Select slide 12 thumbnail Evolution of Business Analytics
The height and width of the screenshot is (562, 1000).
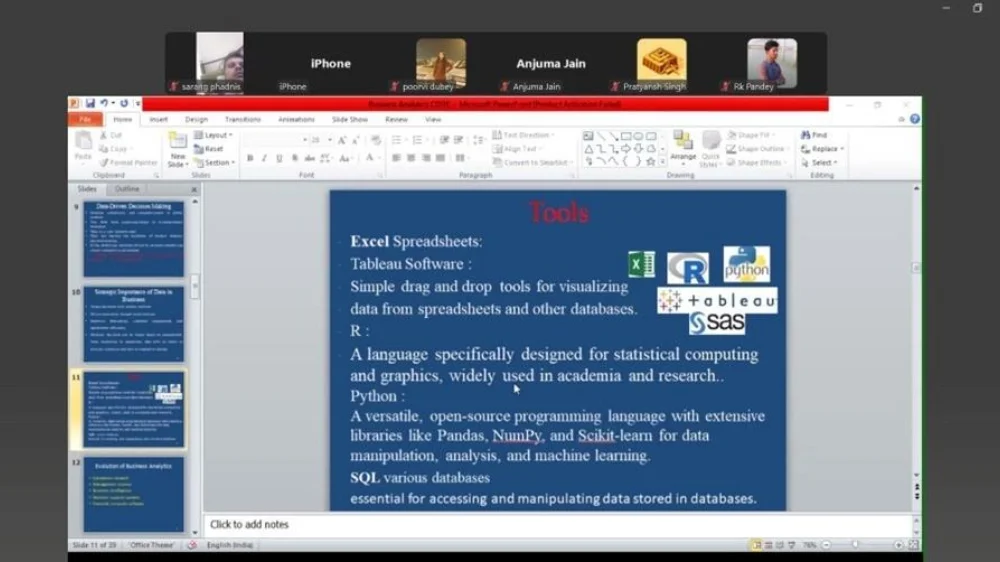(x=133, y=495)
